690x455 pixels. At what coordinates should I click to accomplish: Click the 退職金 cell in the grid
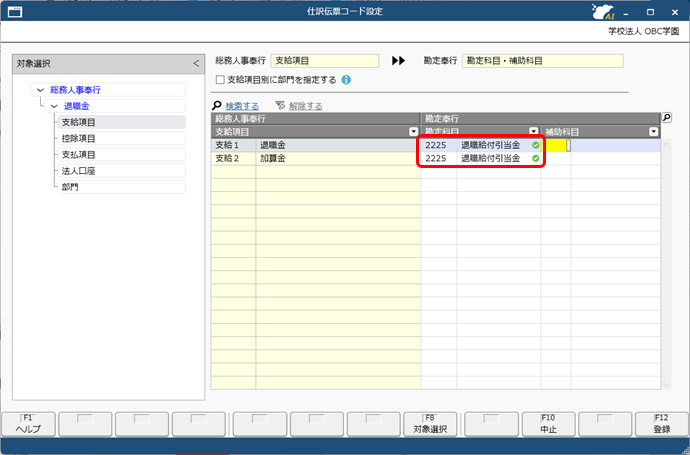pyautogui.click(x=338, y=145)
